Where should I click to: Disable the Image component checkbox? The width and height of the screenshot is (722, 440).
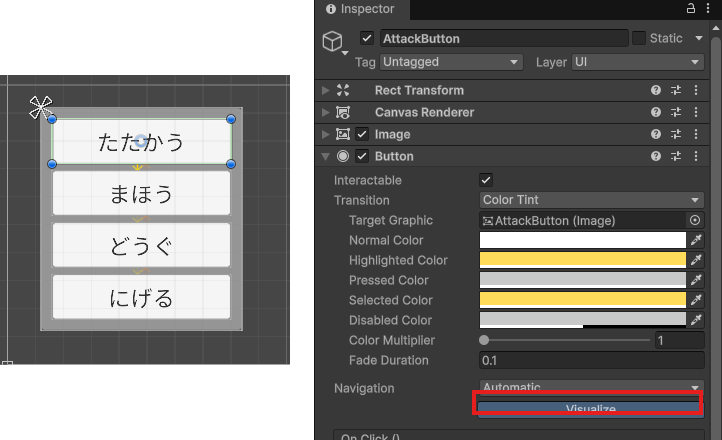(x=362, y=134)
